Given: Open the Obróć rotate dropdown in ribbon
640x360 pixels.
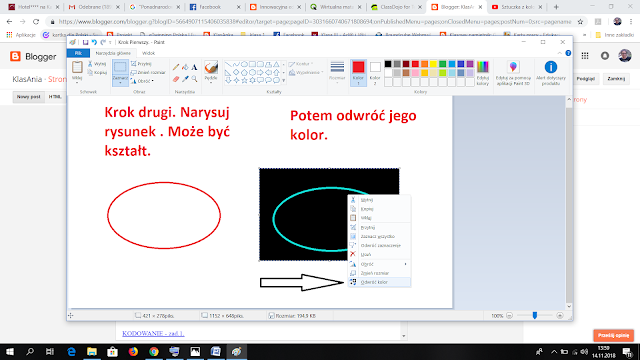Looking at the screenshot, I should (142, 81).
